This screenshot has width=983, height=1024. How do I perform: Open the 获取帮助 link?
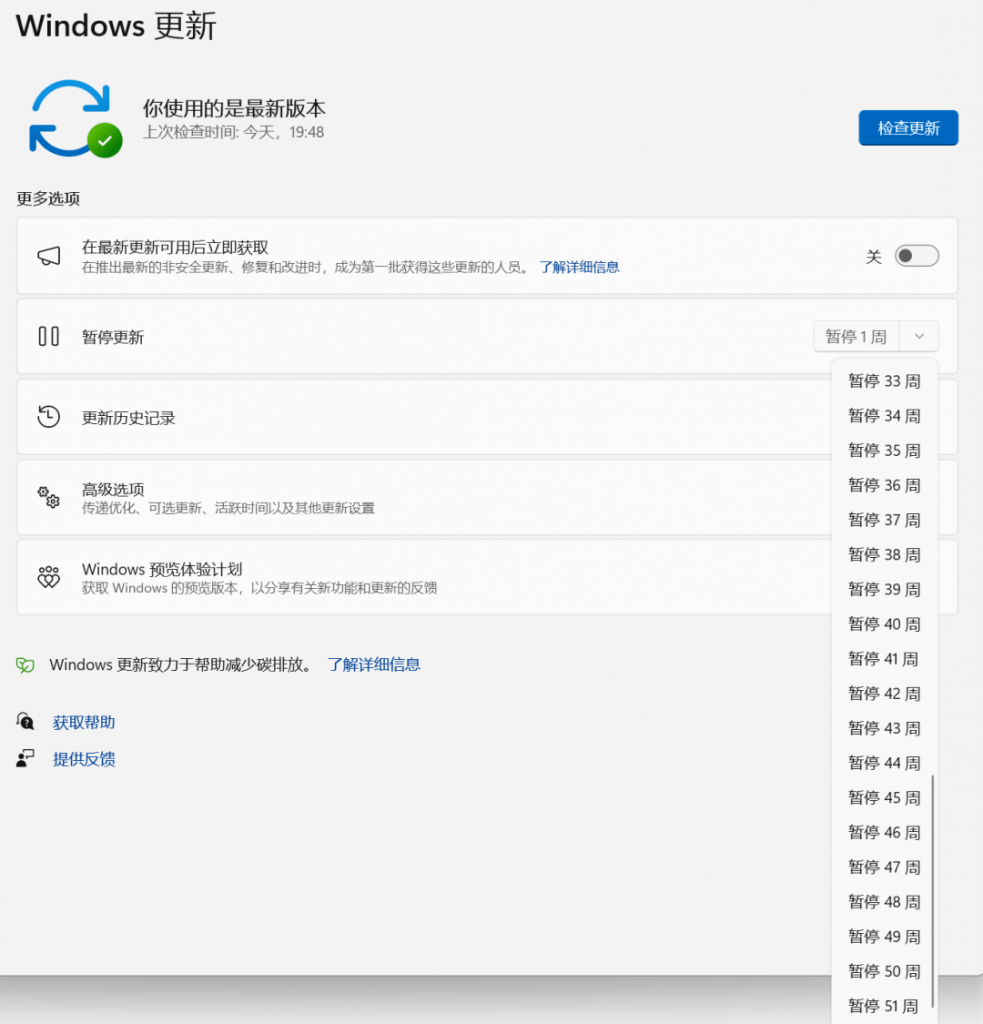point(84,722)
